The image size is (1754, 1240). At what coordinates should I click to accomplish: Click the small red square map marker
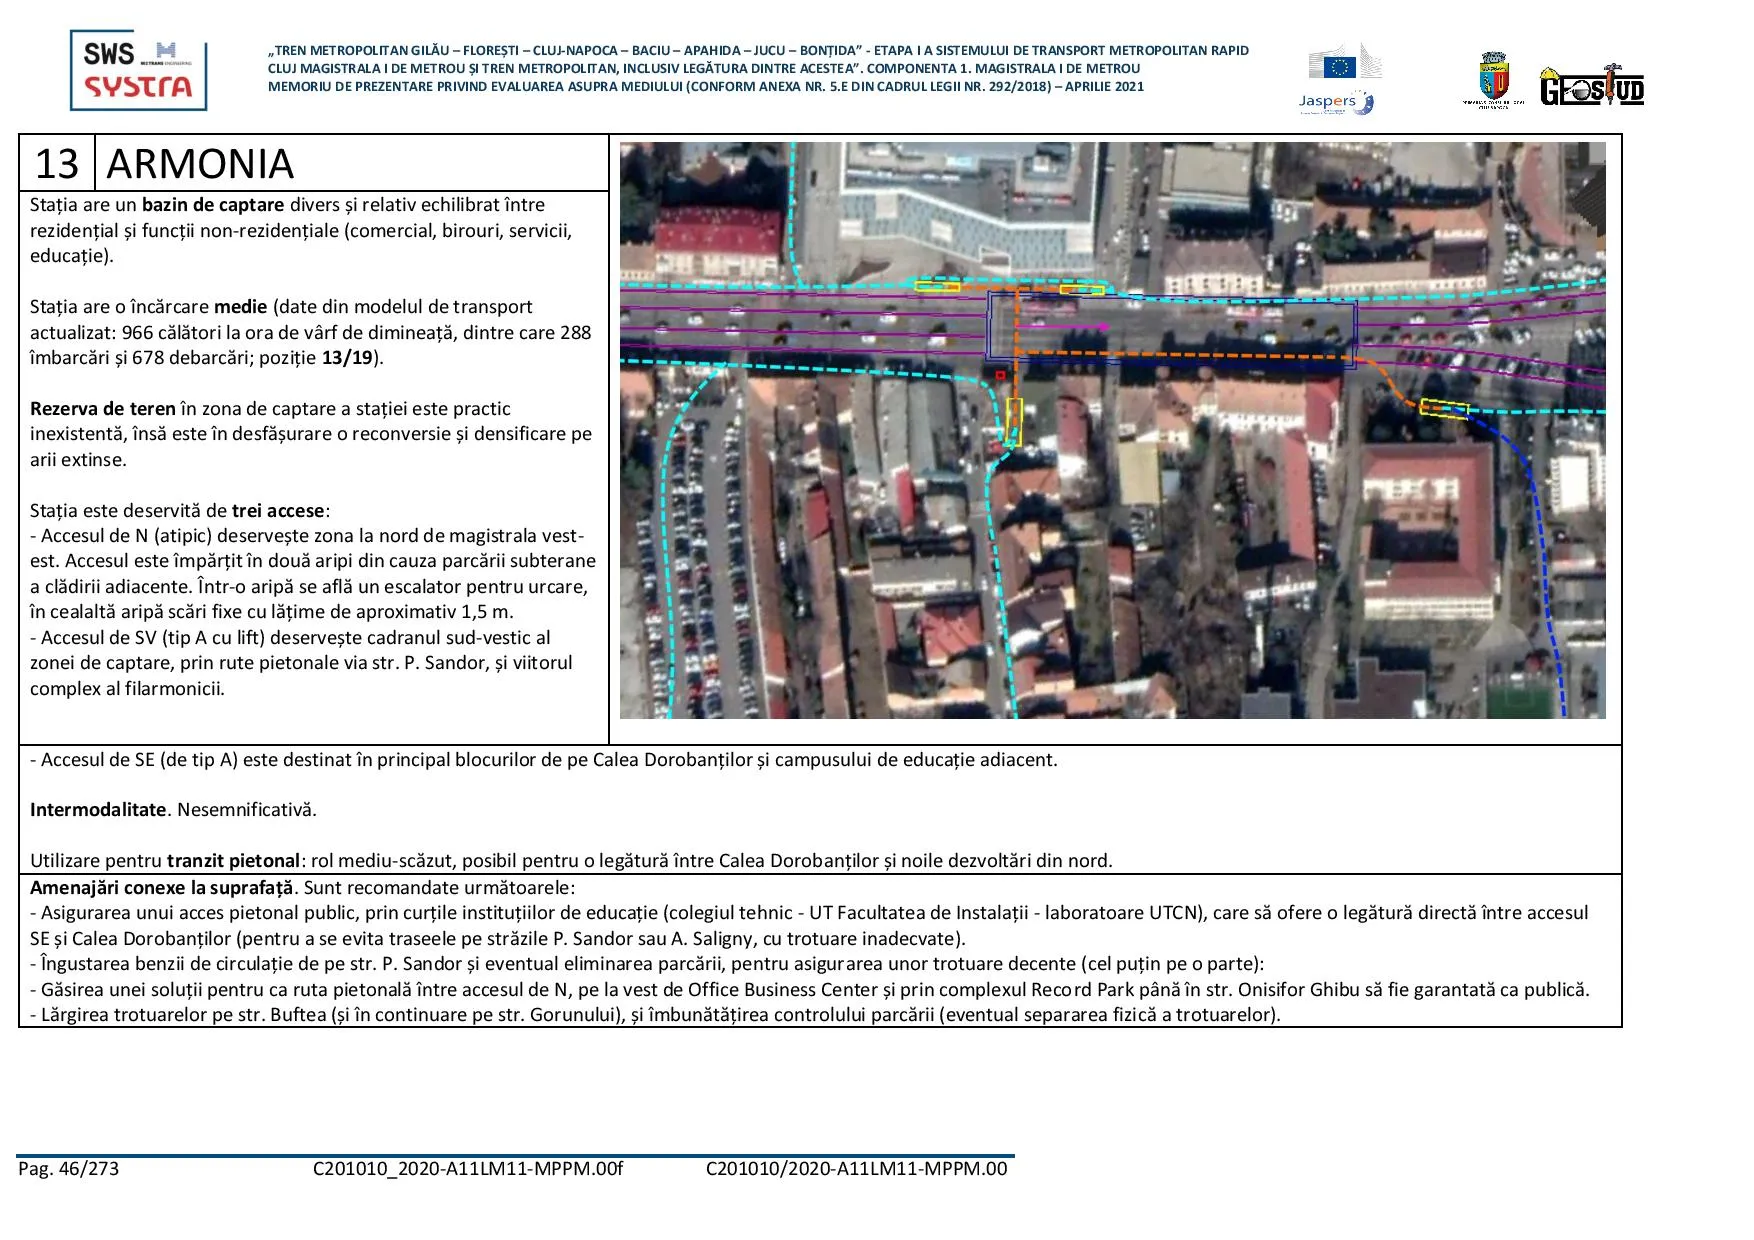(1000, 375)
